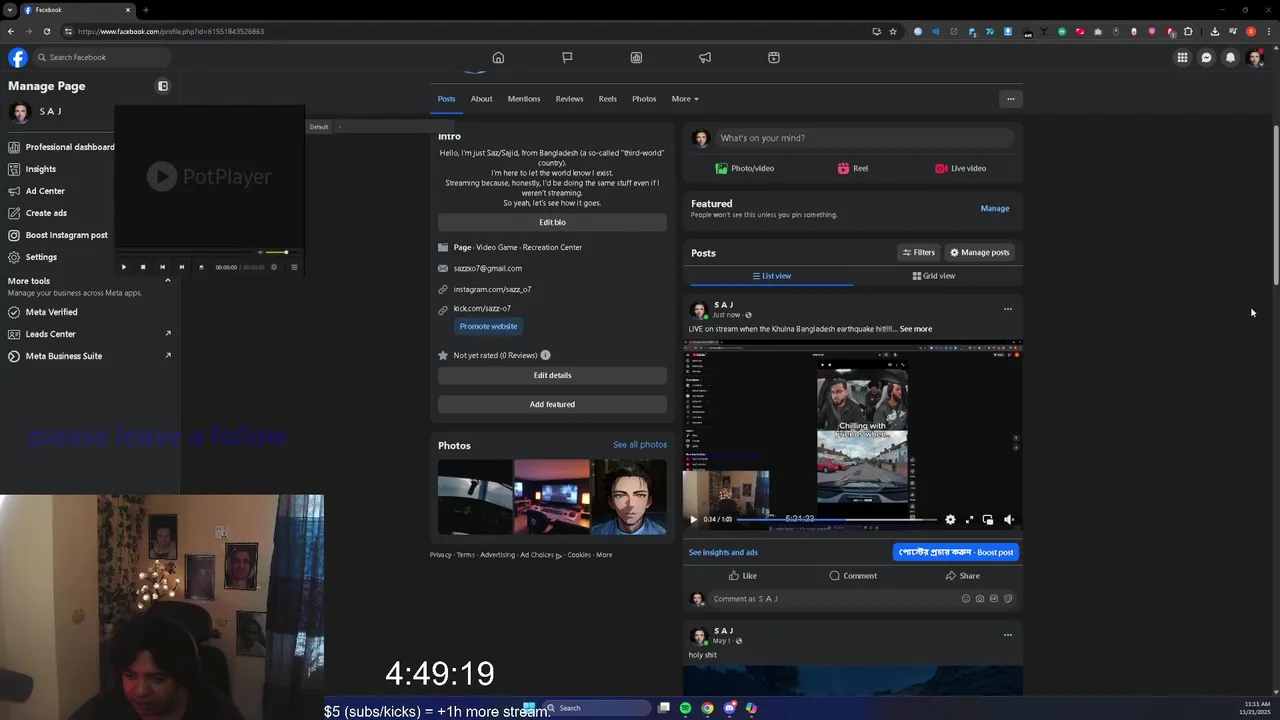Bookmark this page with star icon
1280x720 pixels.
click(893, 31)
